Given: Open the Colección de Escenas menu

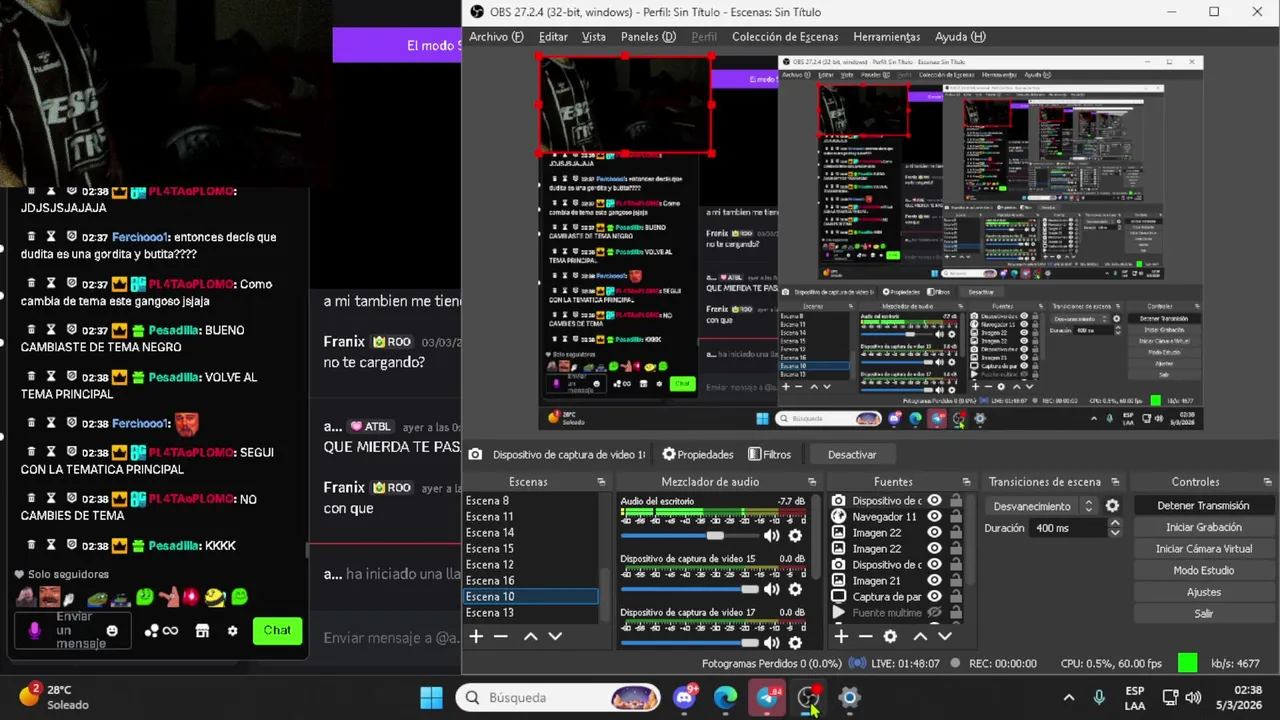Looking at the screenshot, I should (x=785, y=37).
